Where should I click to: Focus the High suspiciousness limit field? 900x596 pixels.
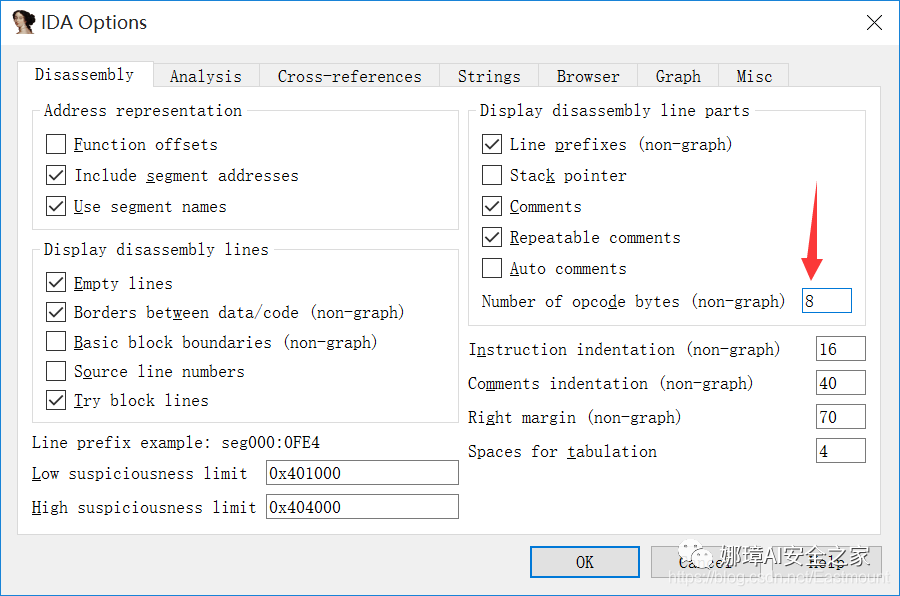[x=362, y=507]
